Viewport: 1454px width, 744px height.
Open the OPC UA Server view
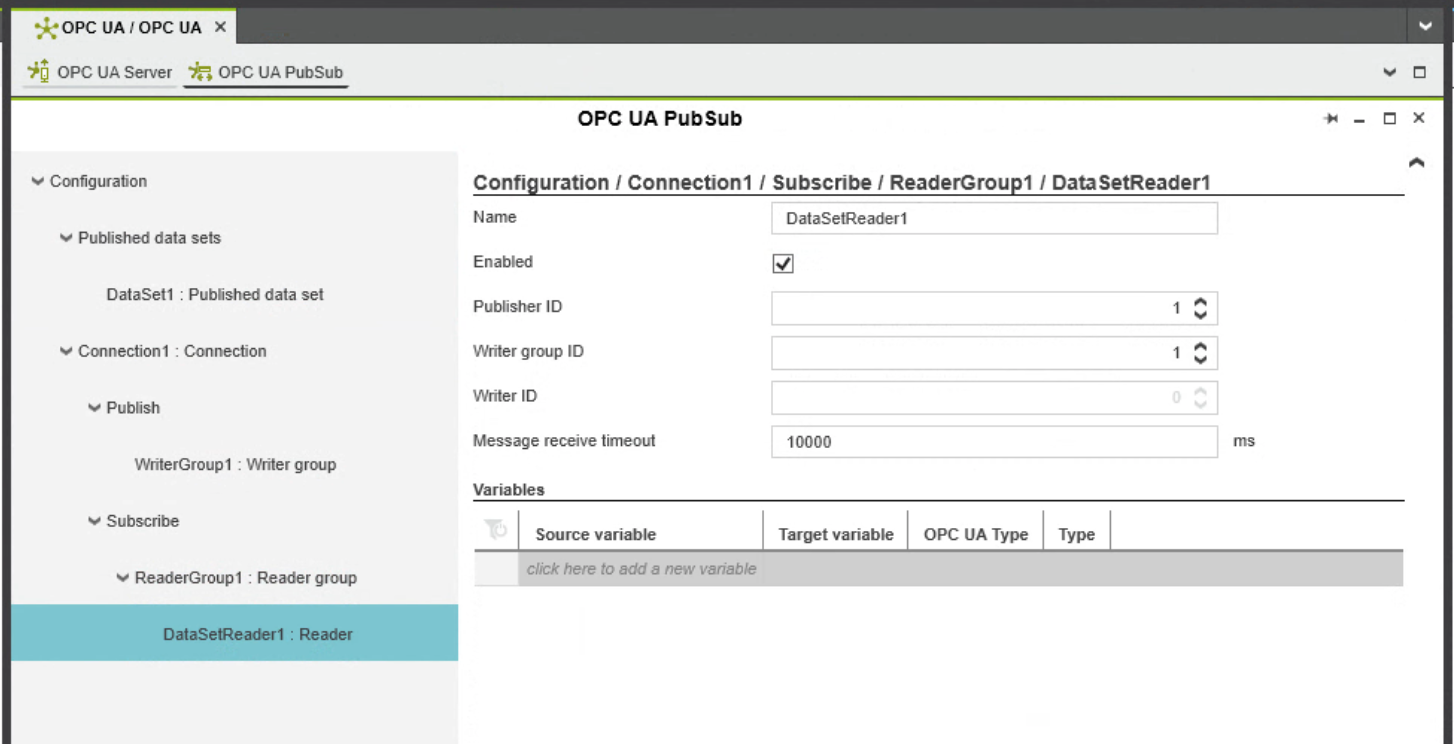99,72
